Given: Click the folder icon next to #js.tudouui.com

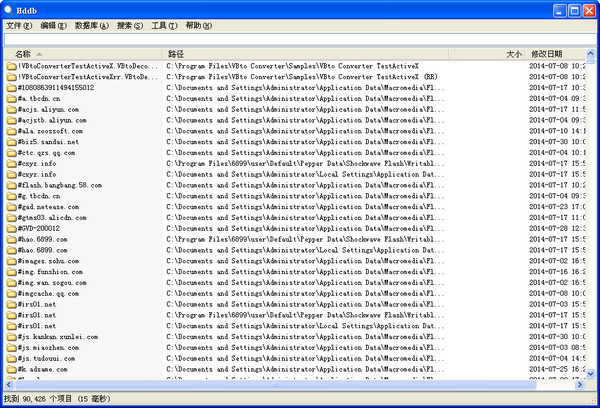Looking at the screenshot, I should [11, 358].
